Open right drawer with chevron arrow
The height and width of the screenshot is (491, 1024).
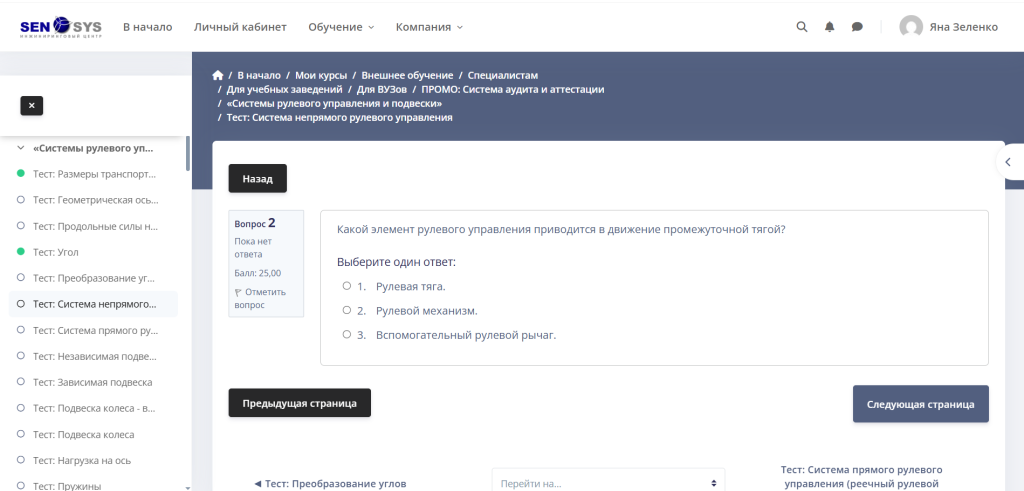point(1008,162)
